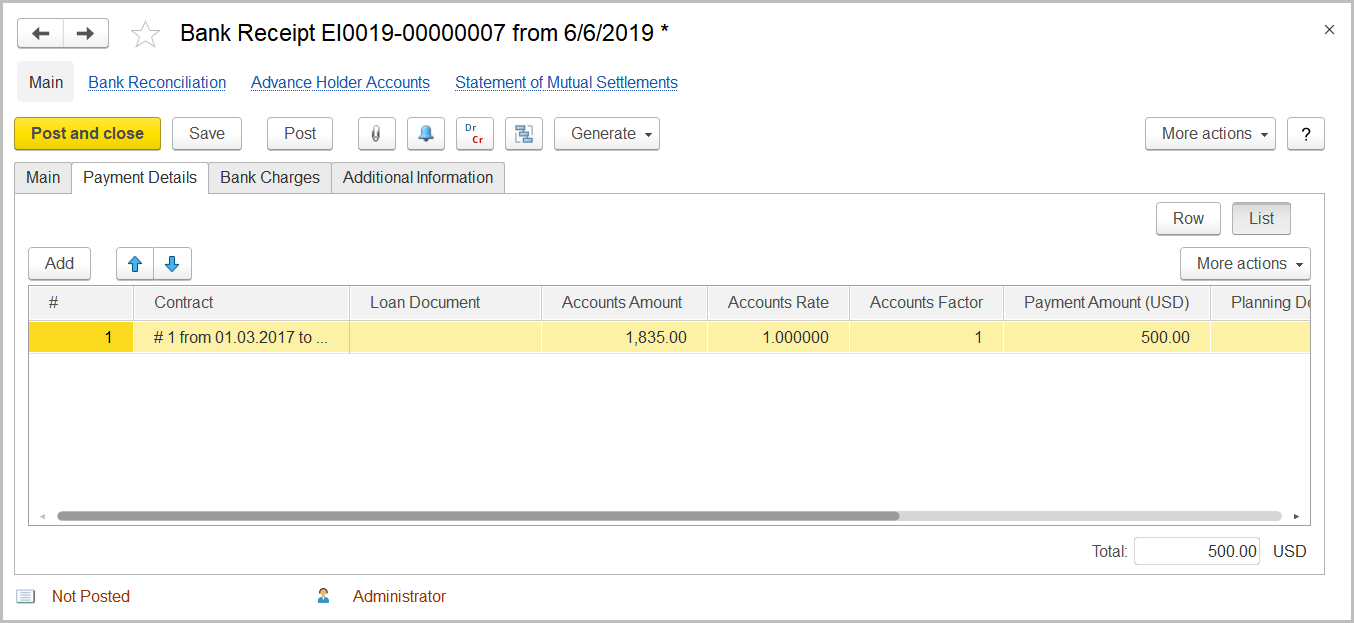Move row up with blue up arrow

[135, 264]
